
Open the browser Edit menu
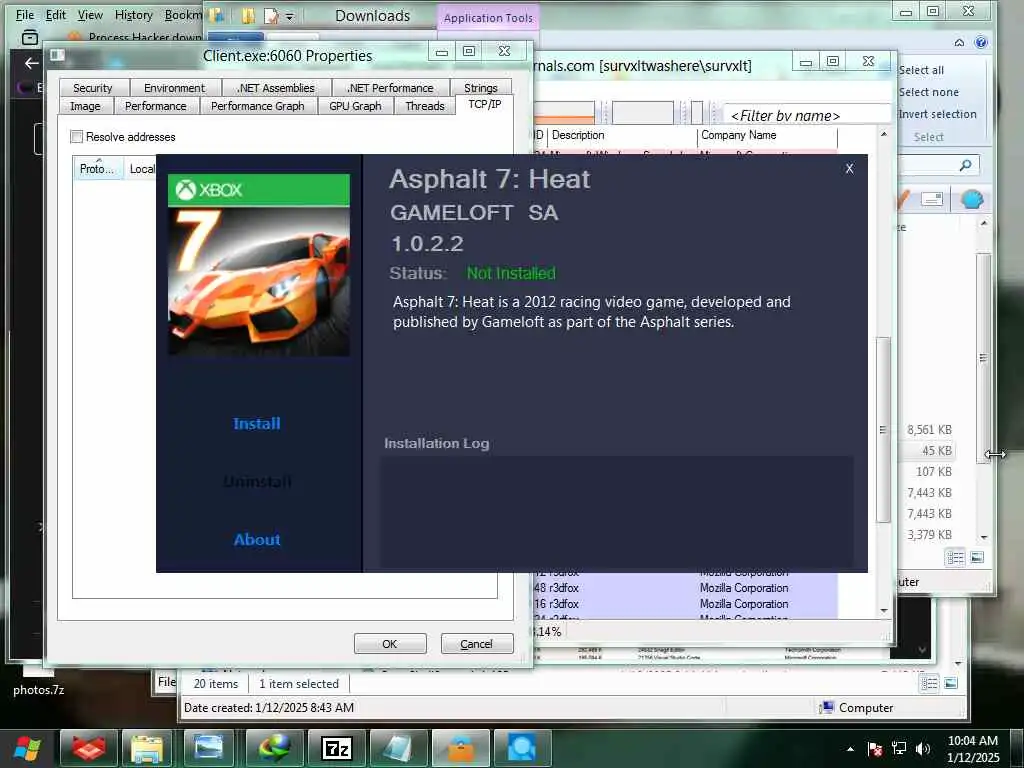(x=56, y=14)
